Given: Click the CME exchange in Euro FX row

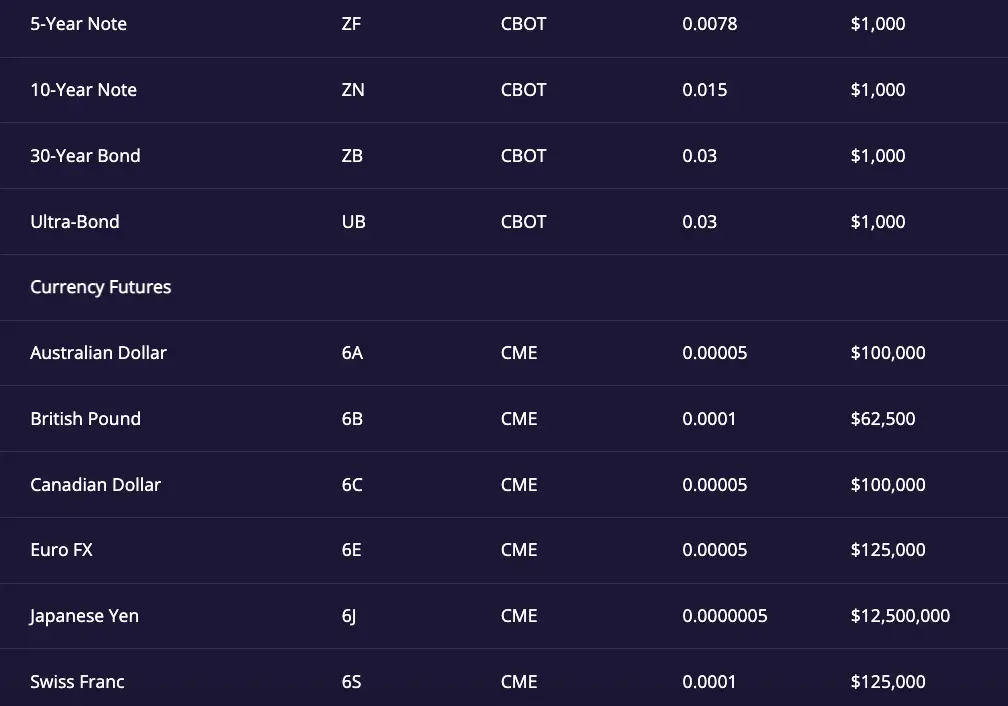Looking at the screenshot, I should pyautogui.click(x=519, y=550).
